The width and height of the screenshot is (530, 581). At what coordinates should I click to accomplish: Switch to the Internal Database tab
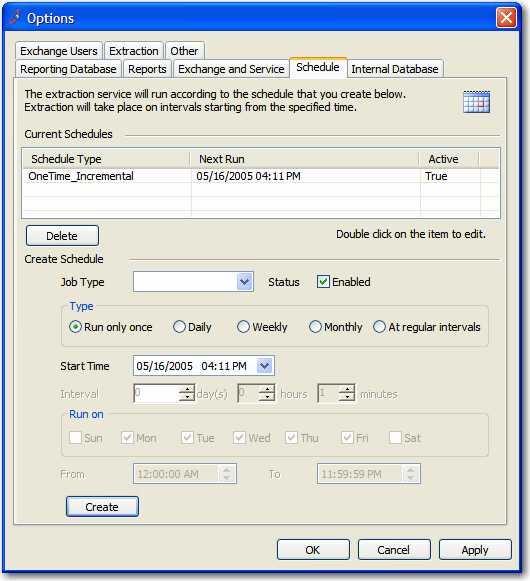click(395, 69)
